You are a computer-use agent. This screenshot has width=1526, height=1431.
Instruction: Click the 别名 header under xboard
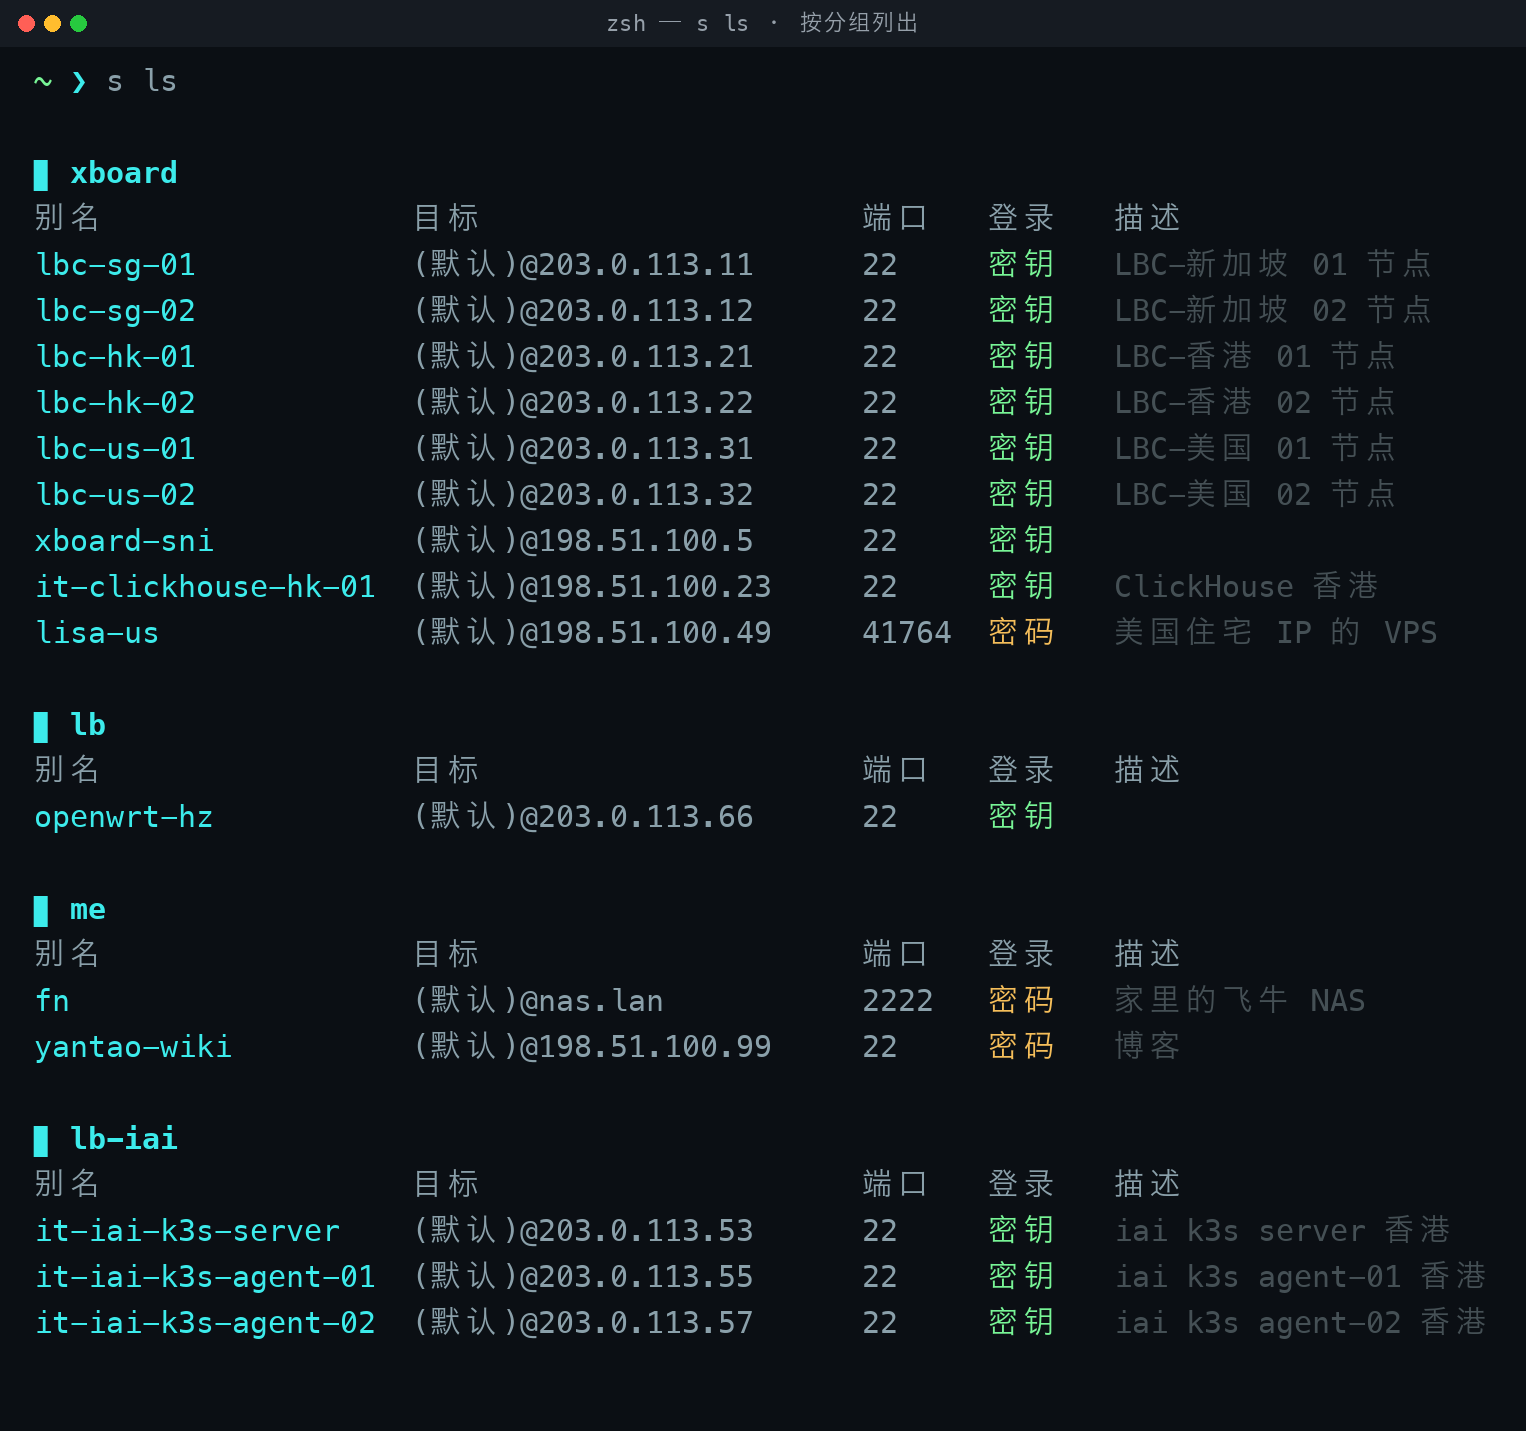tap(67, 218)
